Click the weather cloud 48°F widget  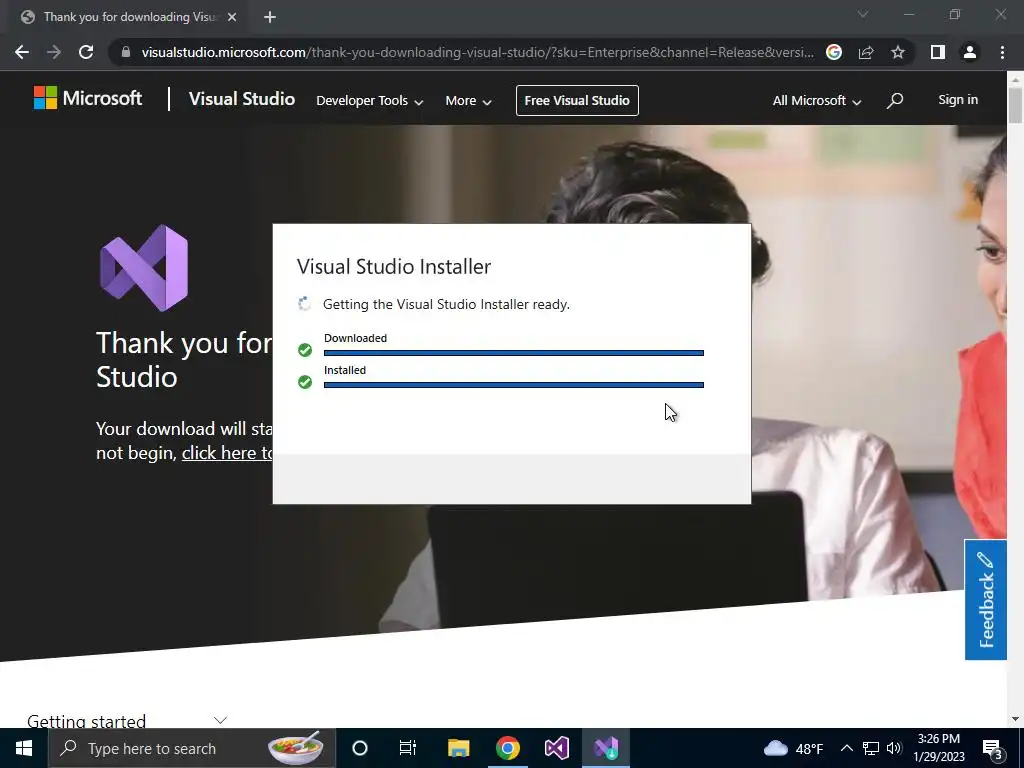[x=793, y=748]
